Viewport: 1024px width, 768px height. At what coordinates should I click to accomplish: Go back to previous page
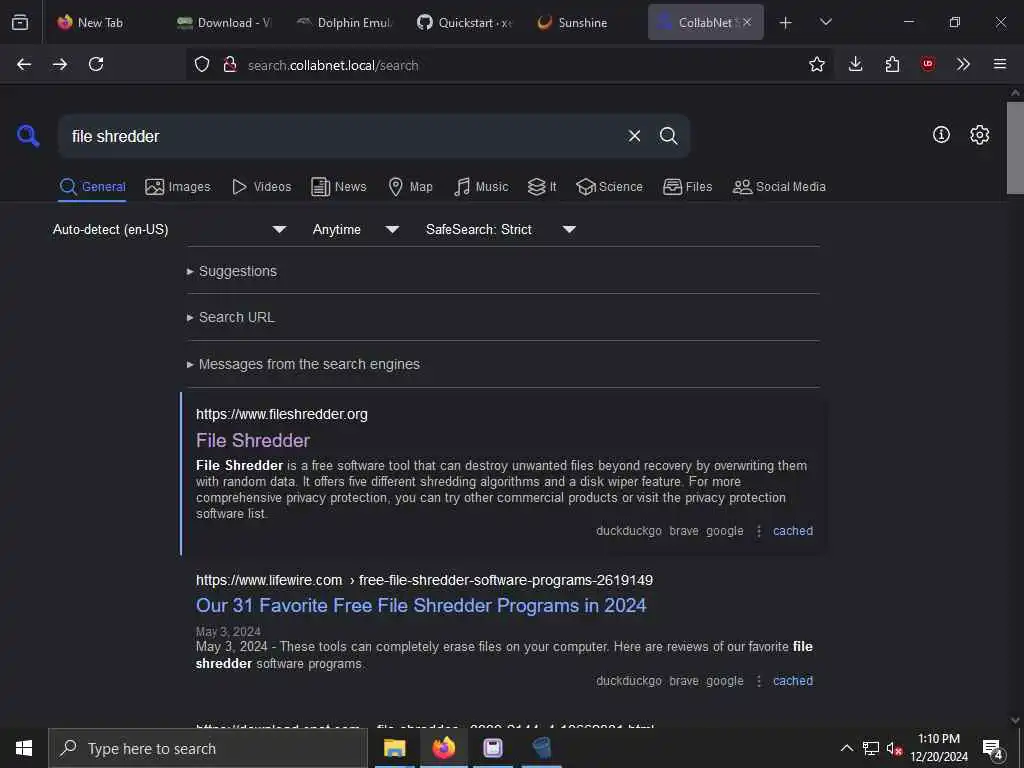24,64
